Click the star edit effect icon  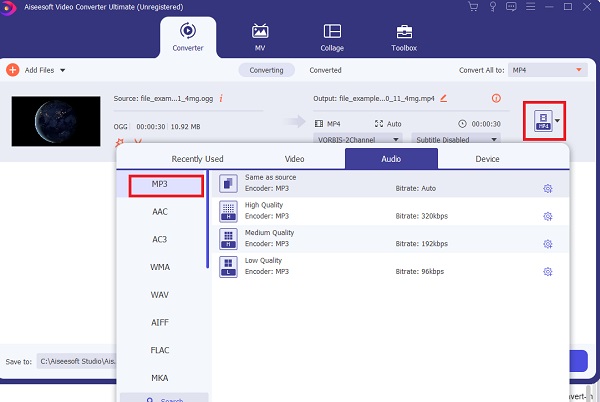point(119,142)
